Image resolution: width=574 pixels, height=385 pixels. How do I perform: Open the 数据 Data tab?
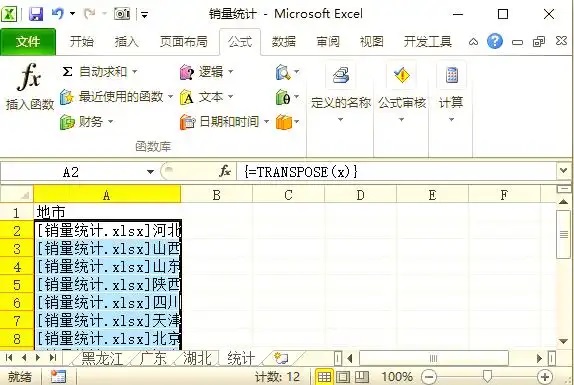point(284,41)
